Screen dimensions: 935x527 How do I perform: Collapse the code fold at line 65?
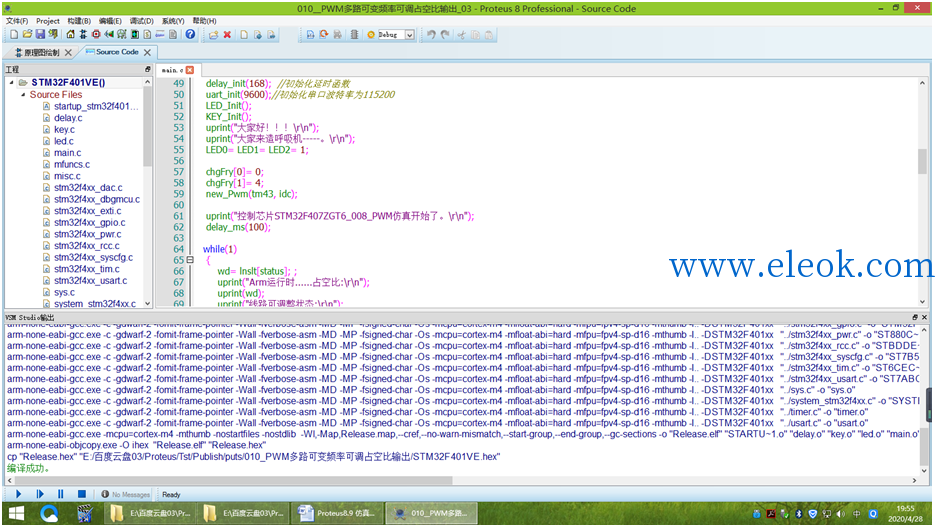[190, 260]
